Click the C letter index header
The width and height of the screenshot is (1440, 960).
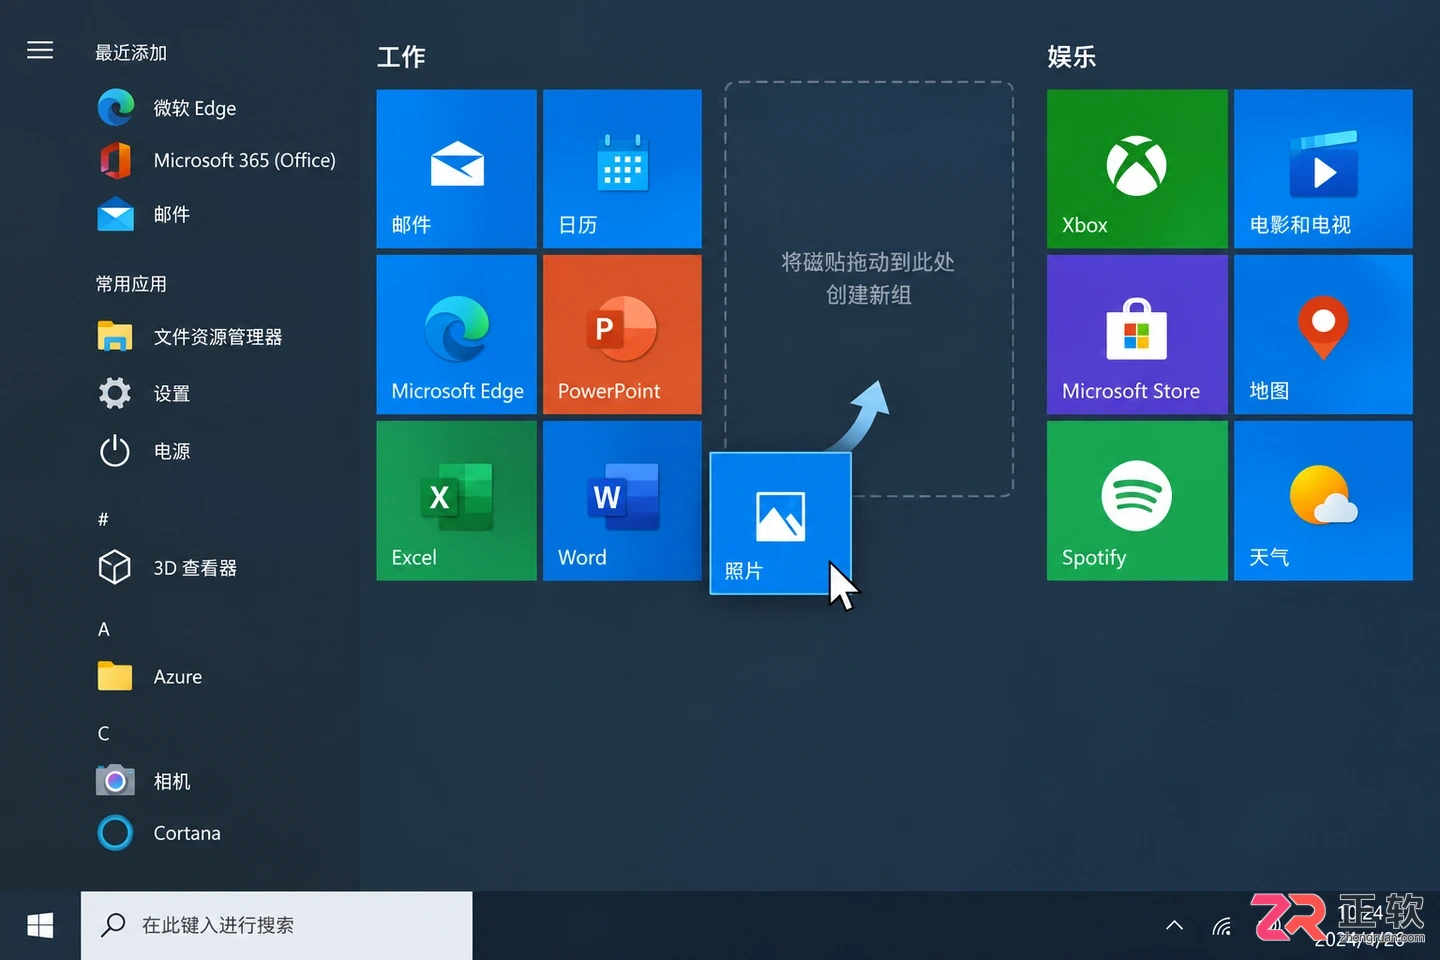(x=103, y=733)
